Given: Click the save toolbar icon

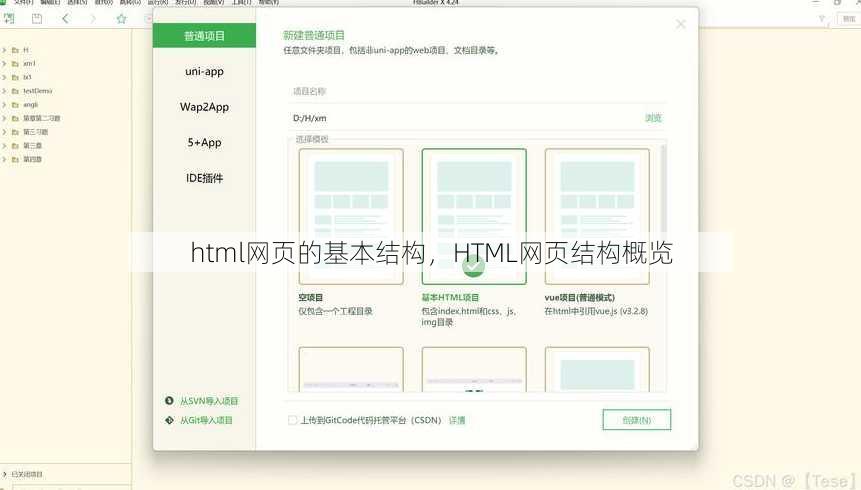Looking at the screenshot, I should [x=37, y=19].
